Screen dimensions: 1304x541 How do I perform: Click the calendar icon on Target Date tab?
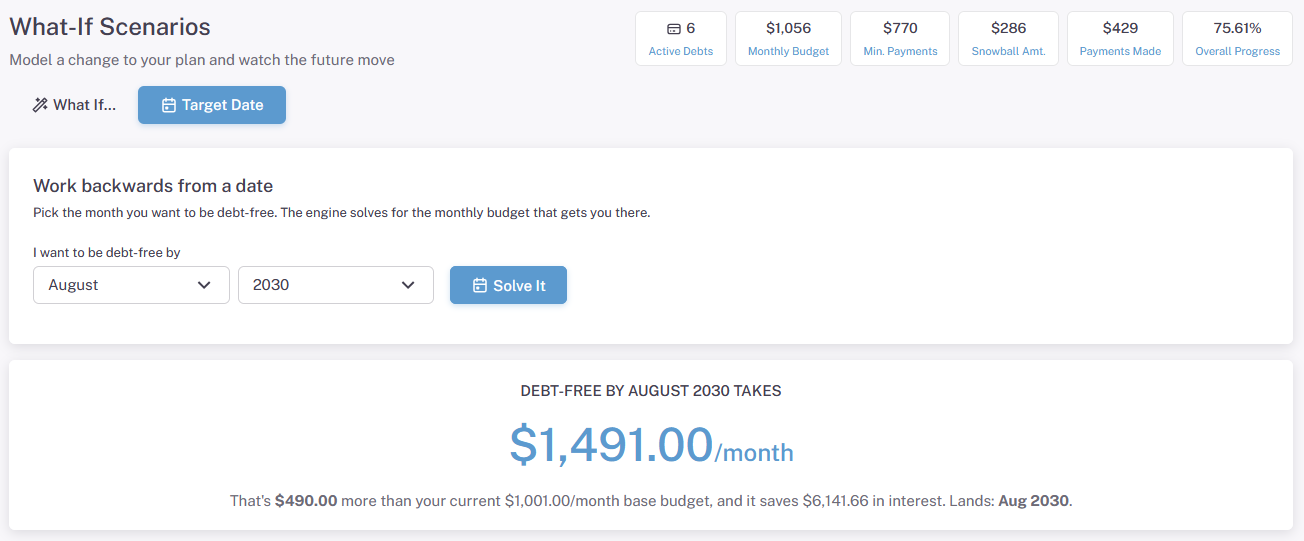pos(169,105)
